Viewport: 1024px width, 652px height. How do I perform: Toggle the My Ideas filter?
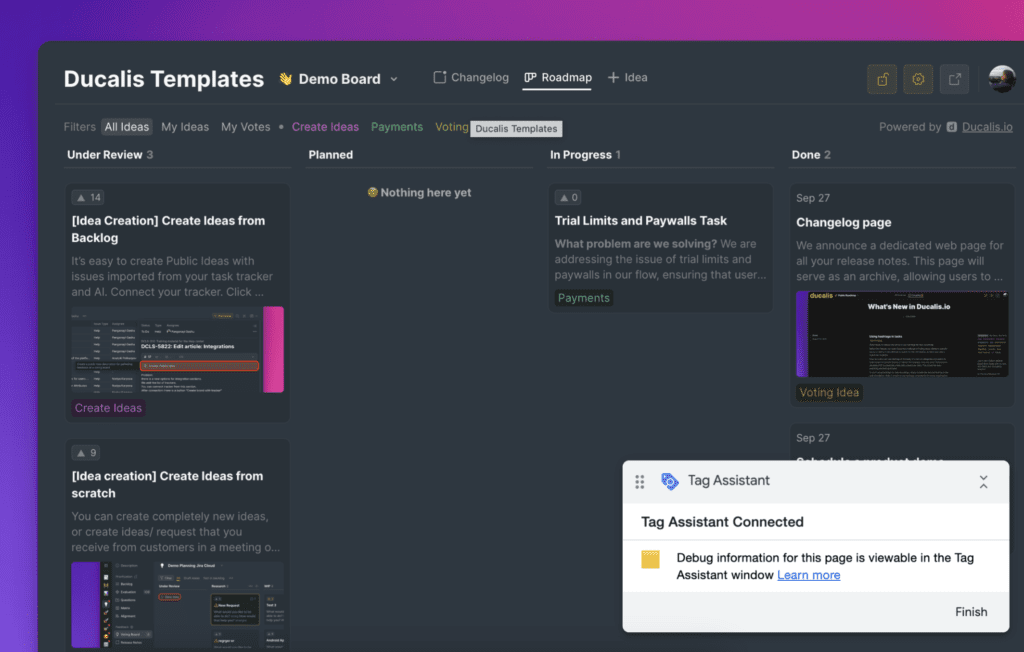click(185, 127)
